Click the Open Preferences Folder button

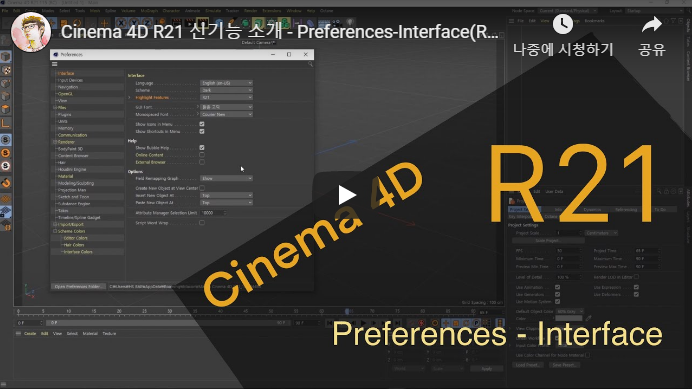click(x=78, y=286)
